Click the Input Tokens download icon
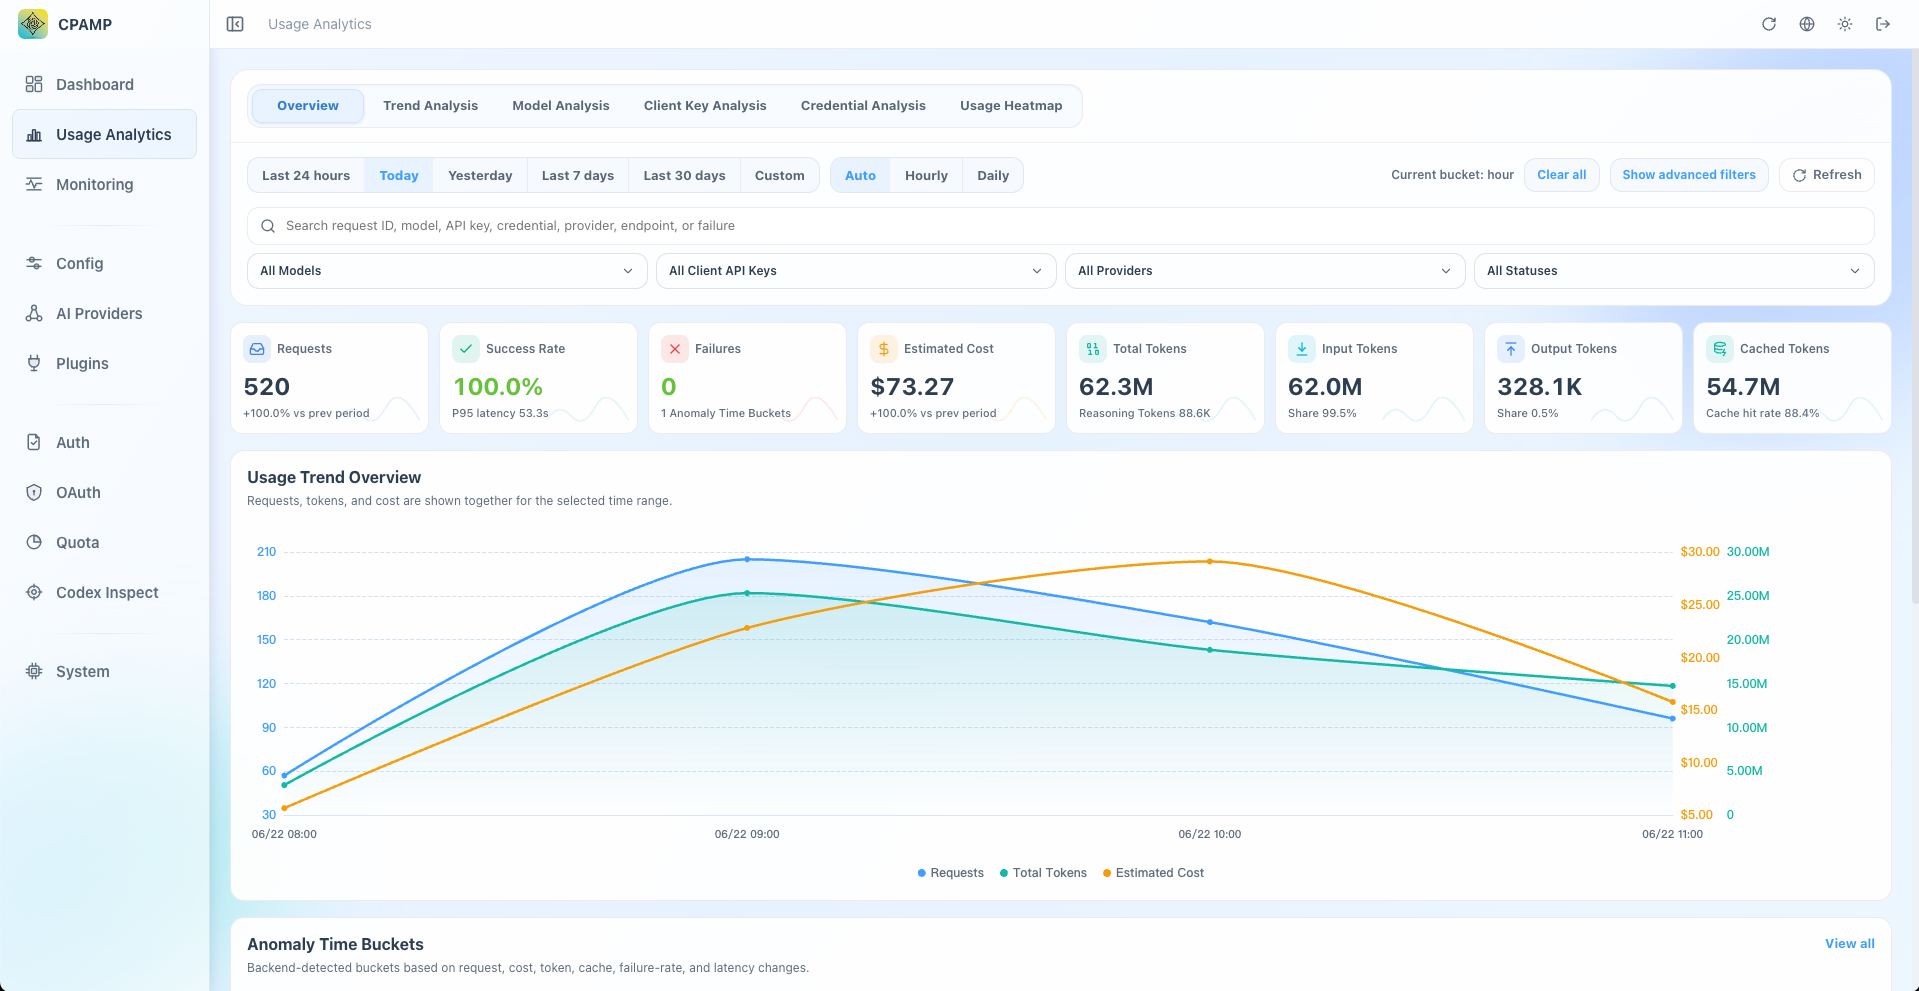 1302,349
